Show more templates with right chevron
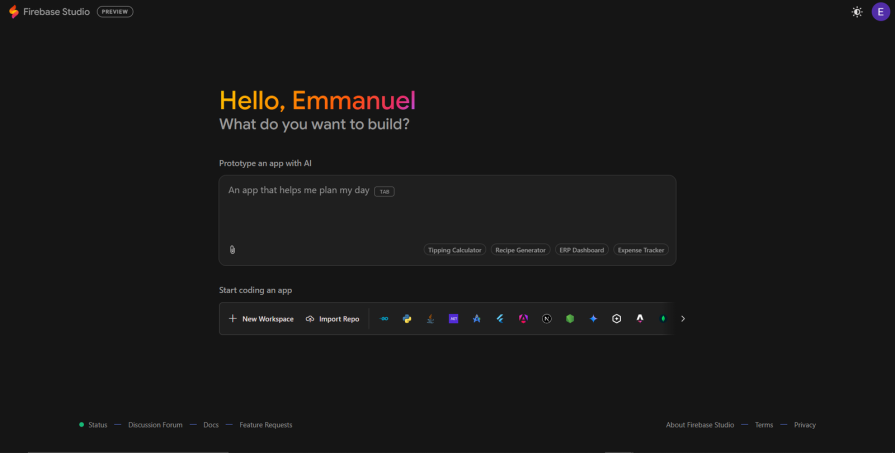Viewport: 895px width, 453px height. [x=683, y=319]
